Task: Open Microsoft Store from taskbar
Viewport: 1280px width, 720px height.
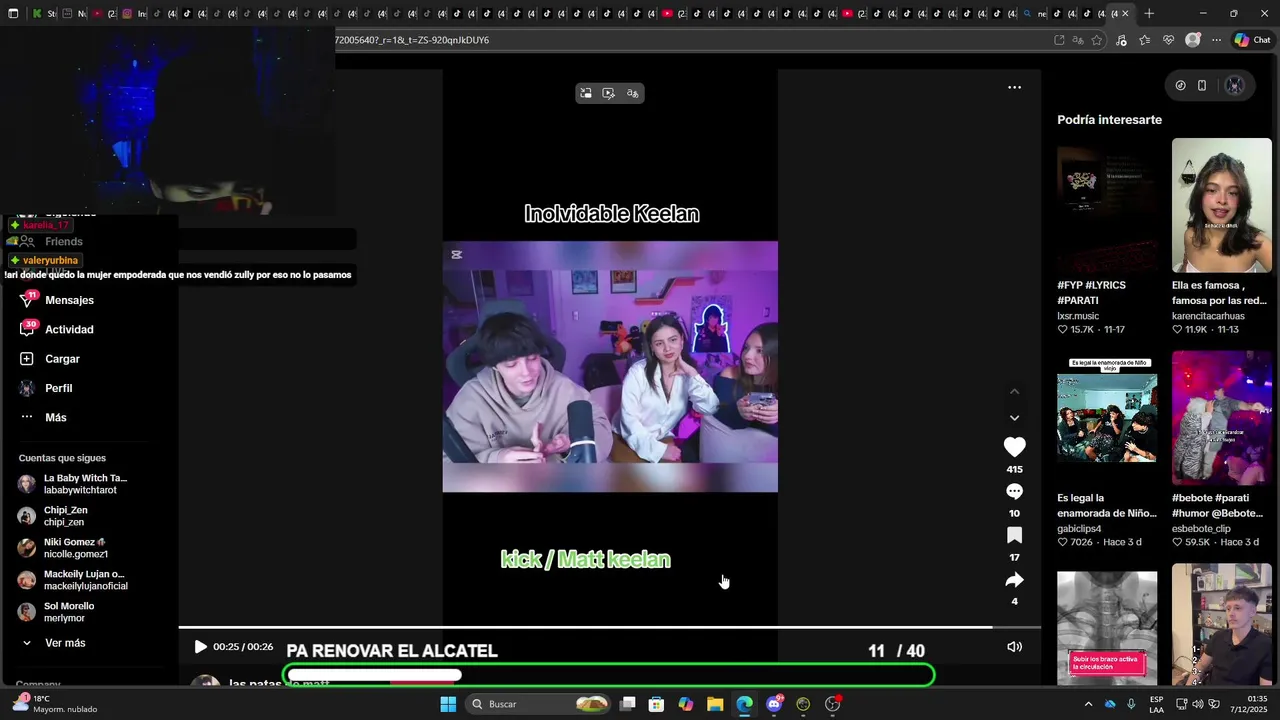Action: 656,704
